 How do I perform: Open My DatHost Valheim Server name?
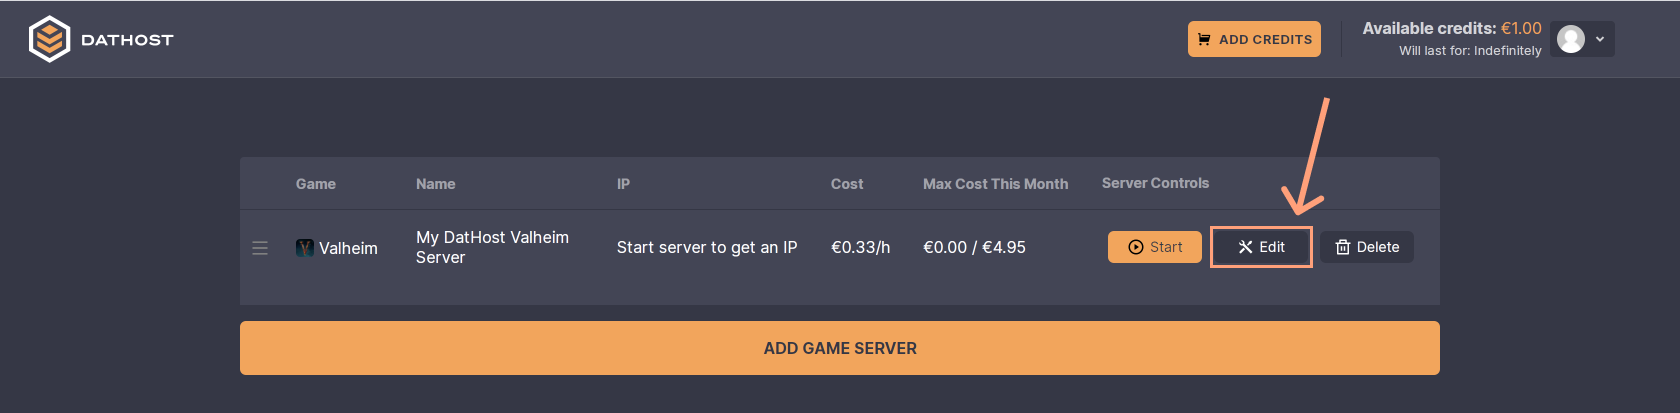click(x=492, y=247)
